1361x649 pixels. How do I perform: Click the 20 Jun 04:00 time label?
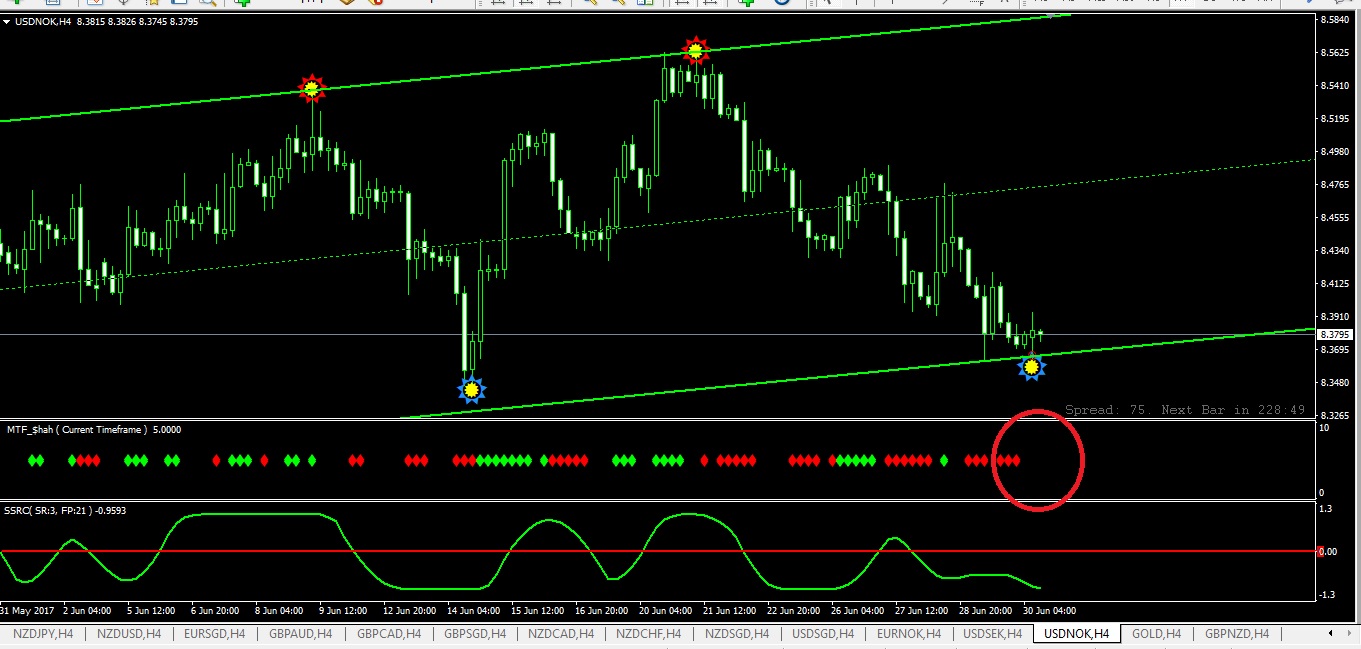pos(664,609)
